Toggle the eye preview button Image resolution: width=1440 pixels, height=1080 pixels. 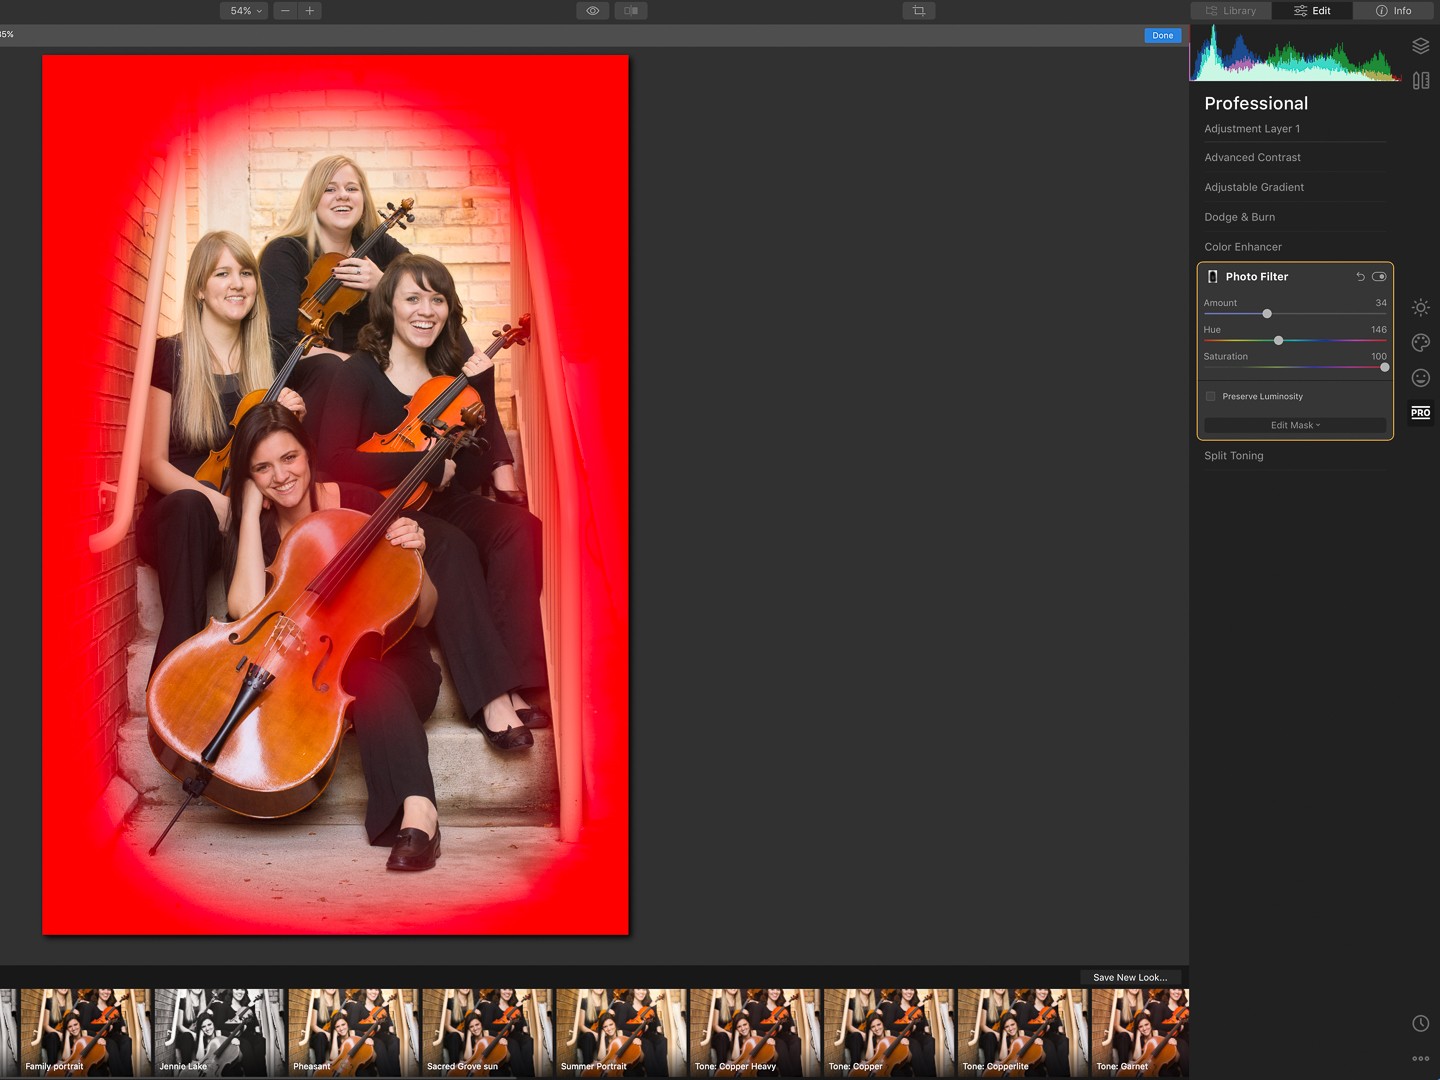coord(593,11)
